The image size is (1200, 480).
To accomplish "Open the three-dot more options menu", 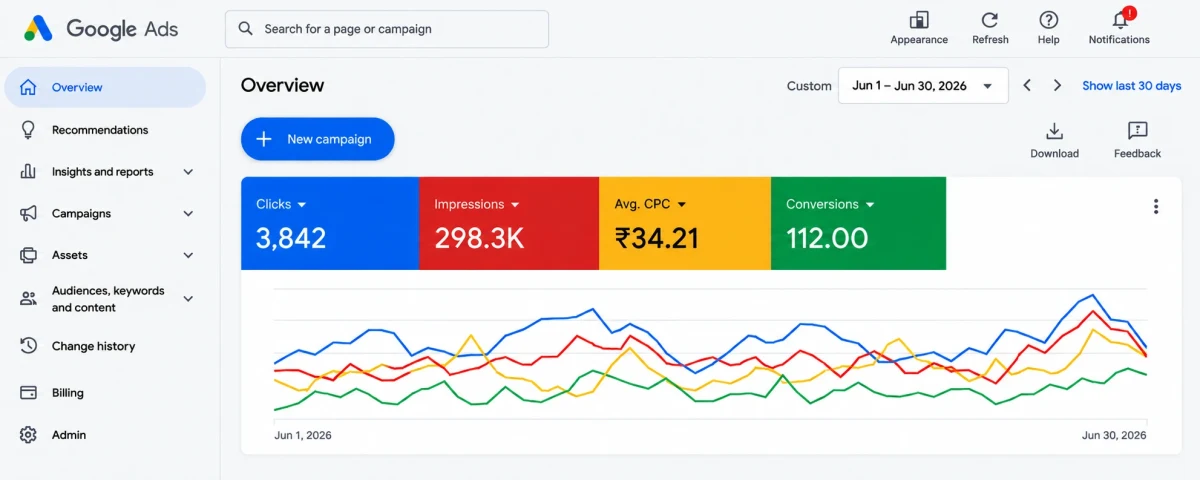I will [1156, 207].
